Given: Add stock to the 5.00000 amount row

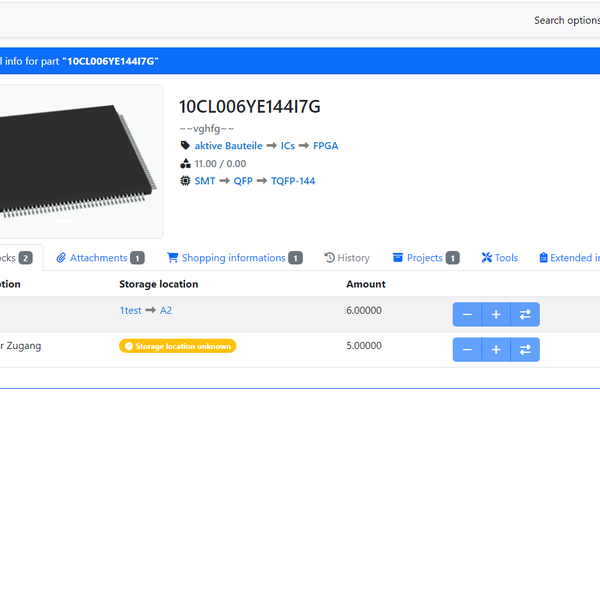Looking at the screenshot, I should [x=496, y=350].
